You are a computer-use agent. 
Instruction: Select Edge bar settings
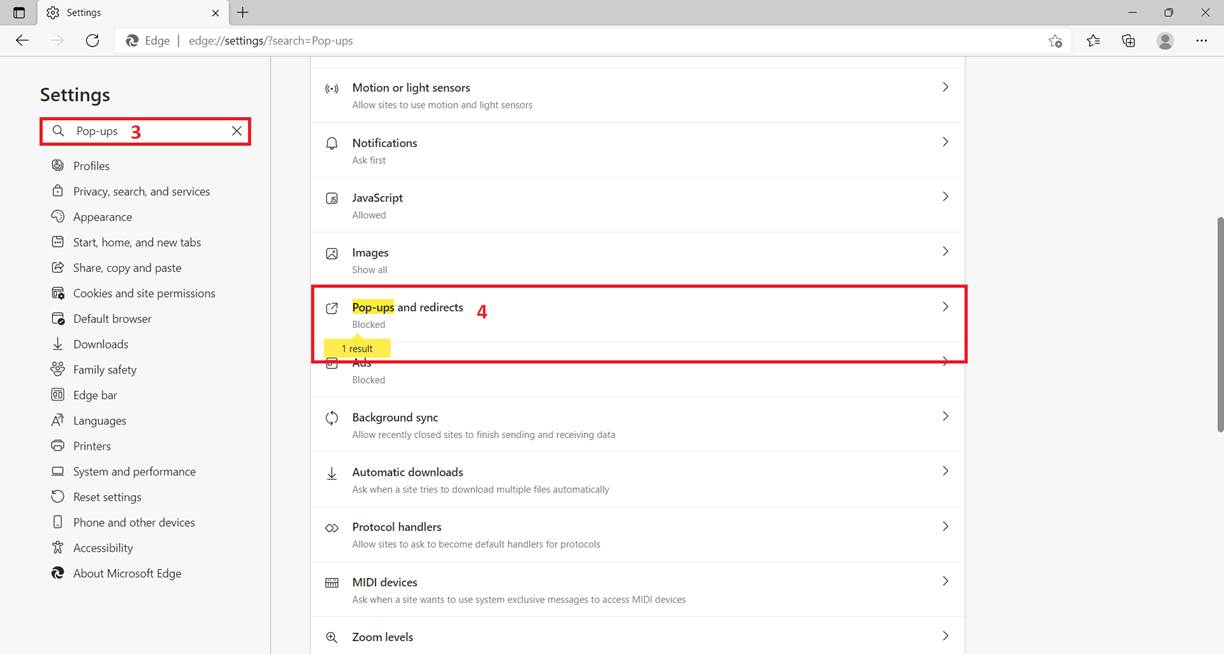(95, 395)
